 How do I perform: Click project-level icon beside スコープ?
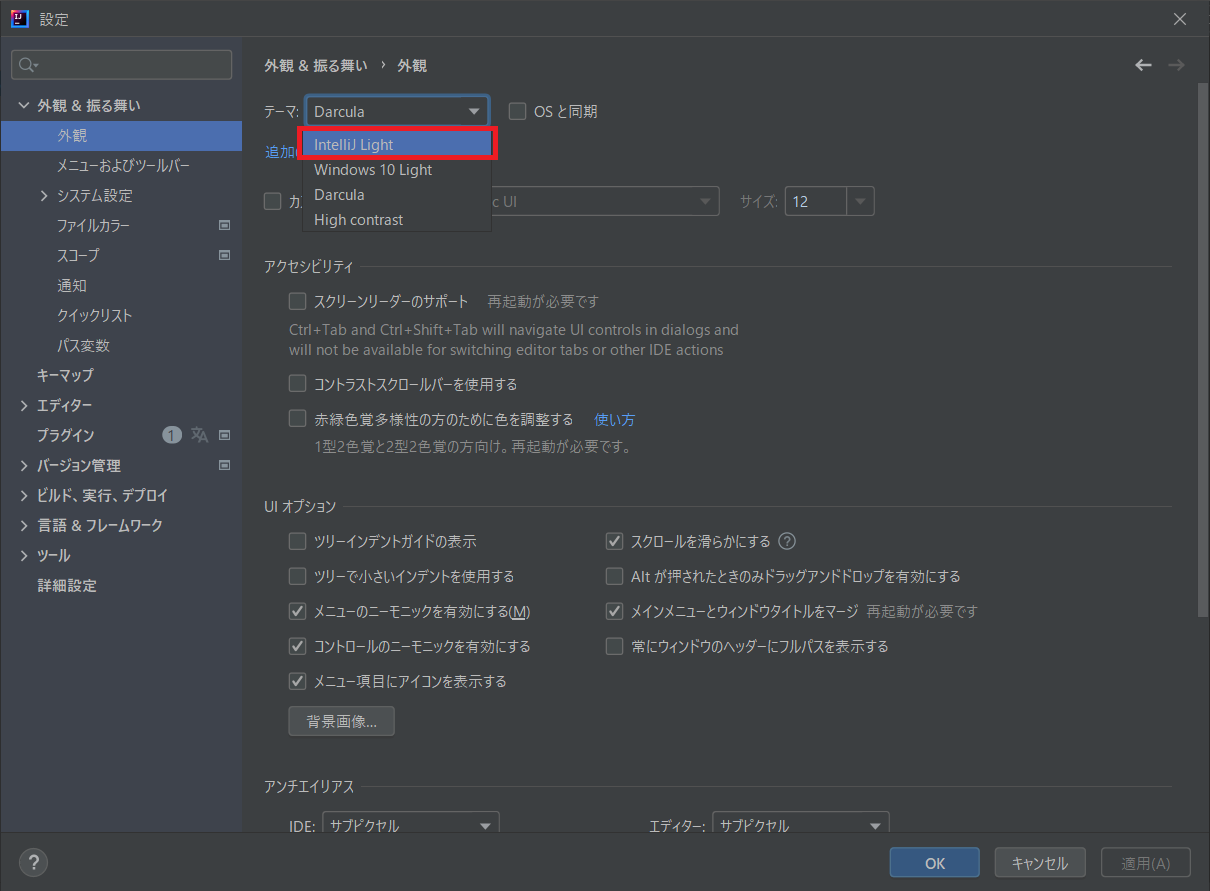coord(224,256)
